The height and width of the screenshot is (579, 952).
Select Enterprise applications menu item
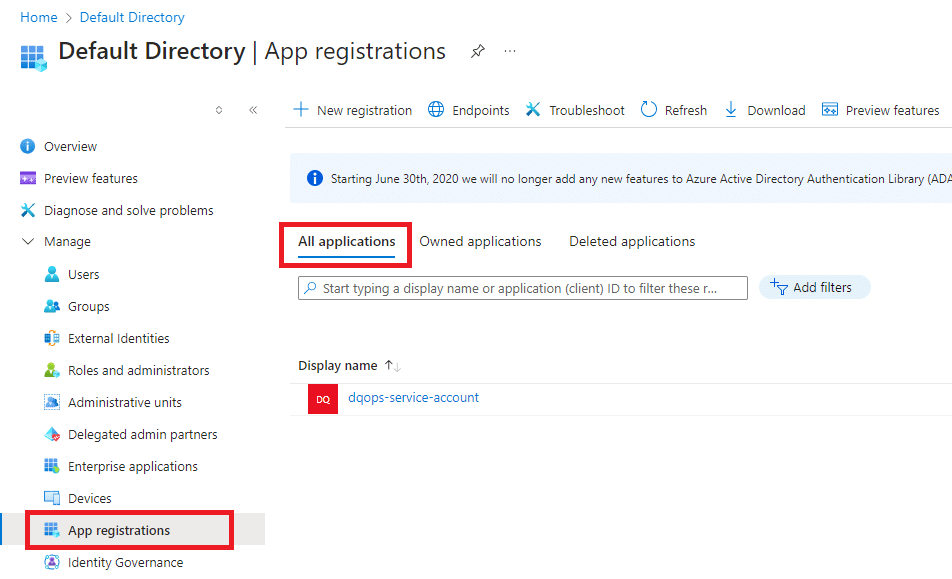tap(132, 466)
